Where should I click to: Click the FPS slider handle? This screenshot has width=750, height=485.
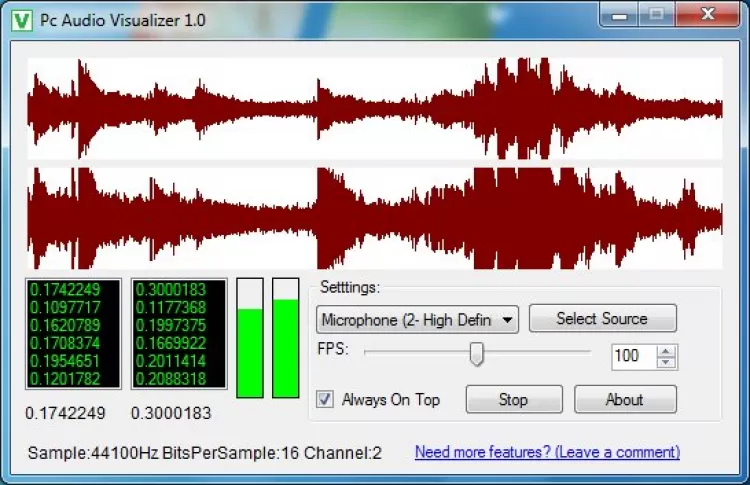point(476,354)
